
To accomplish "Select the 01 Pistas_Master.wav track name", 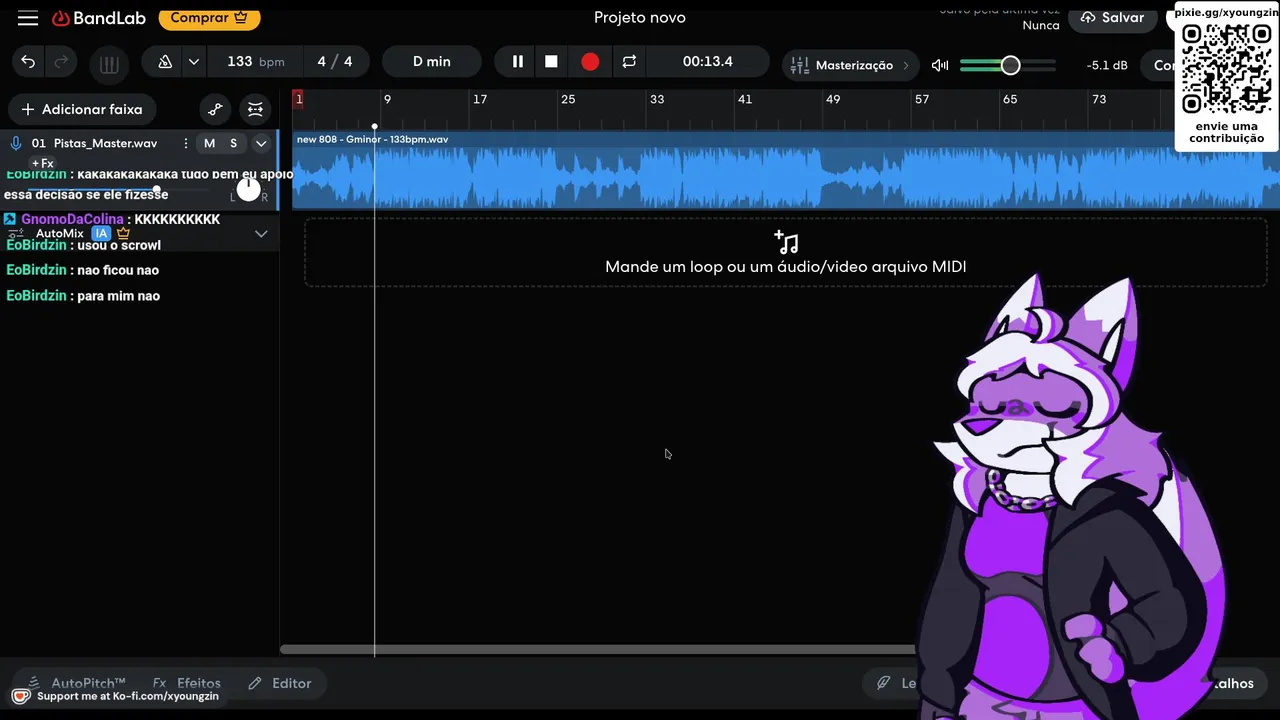I will coord(94,143).
